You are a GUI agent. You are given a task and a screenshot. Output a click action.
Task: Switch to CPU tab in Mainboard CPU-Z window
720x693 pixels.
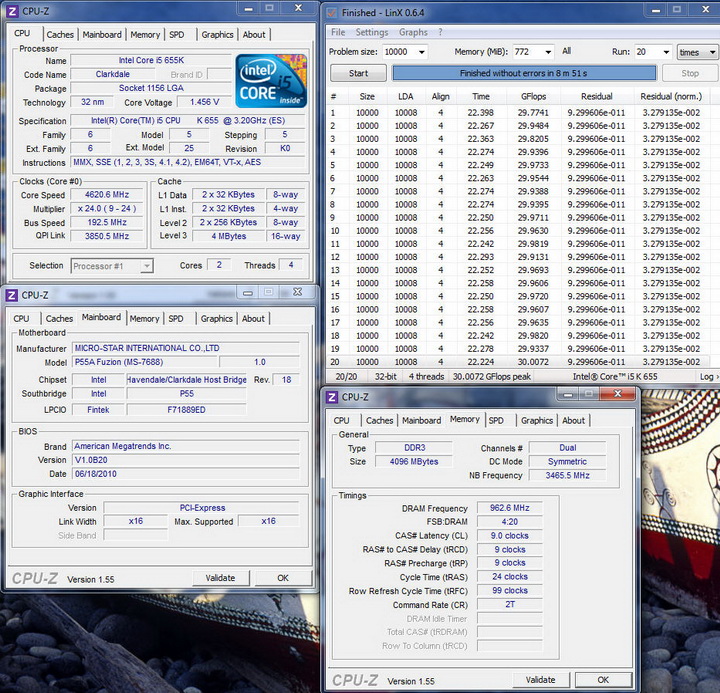(x=21, y=318)
